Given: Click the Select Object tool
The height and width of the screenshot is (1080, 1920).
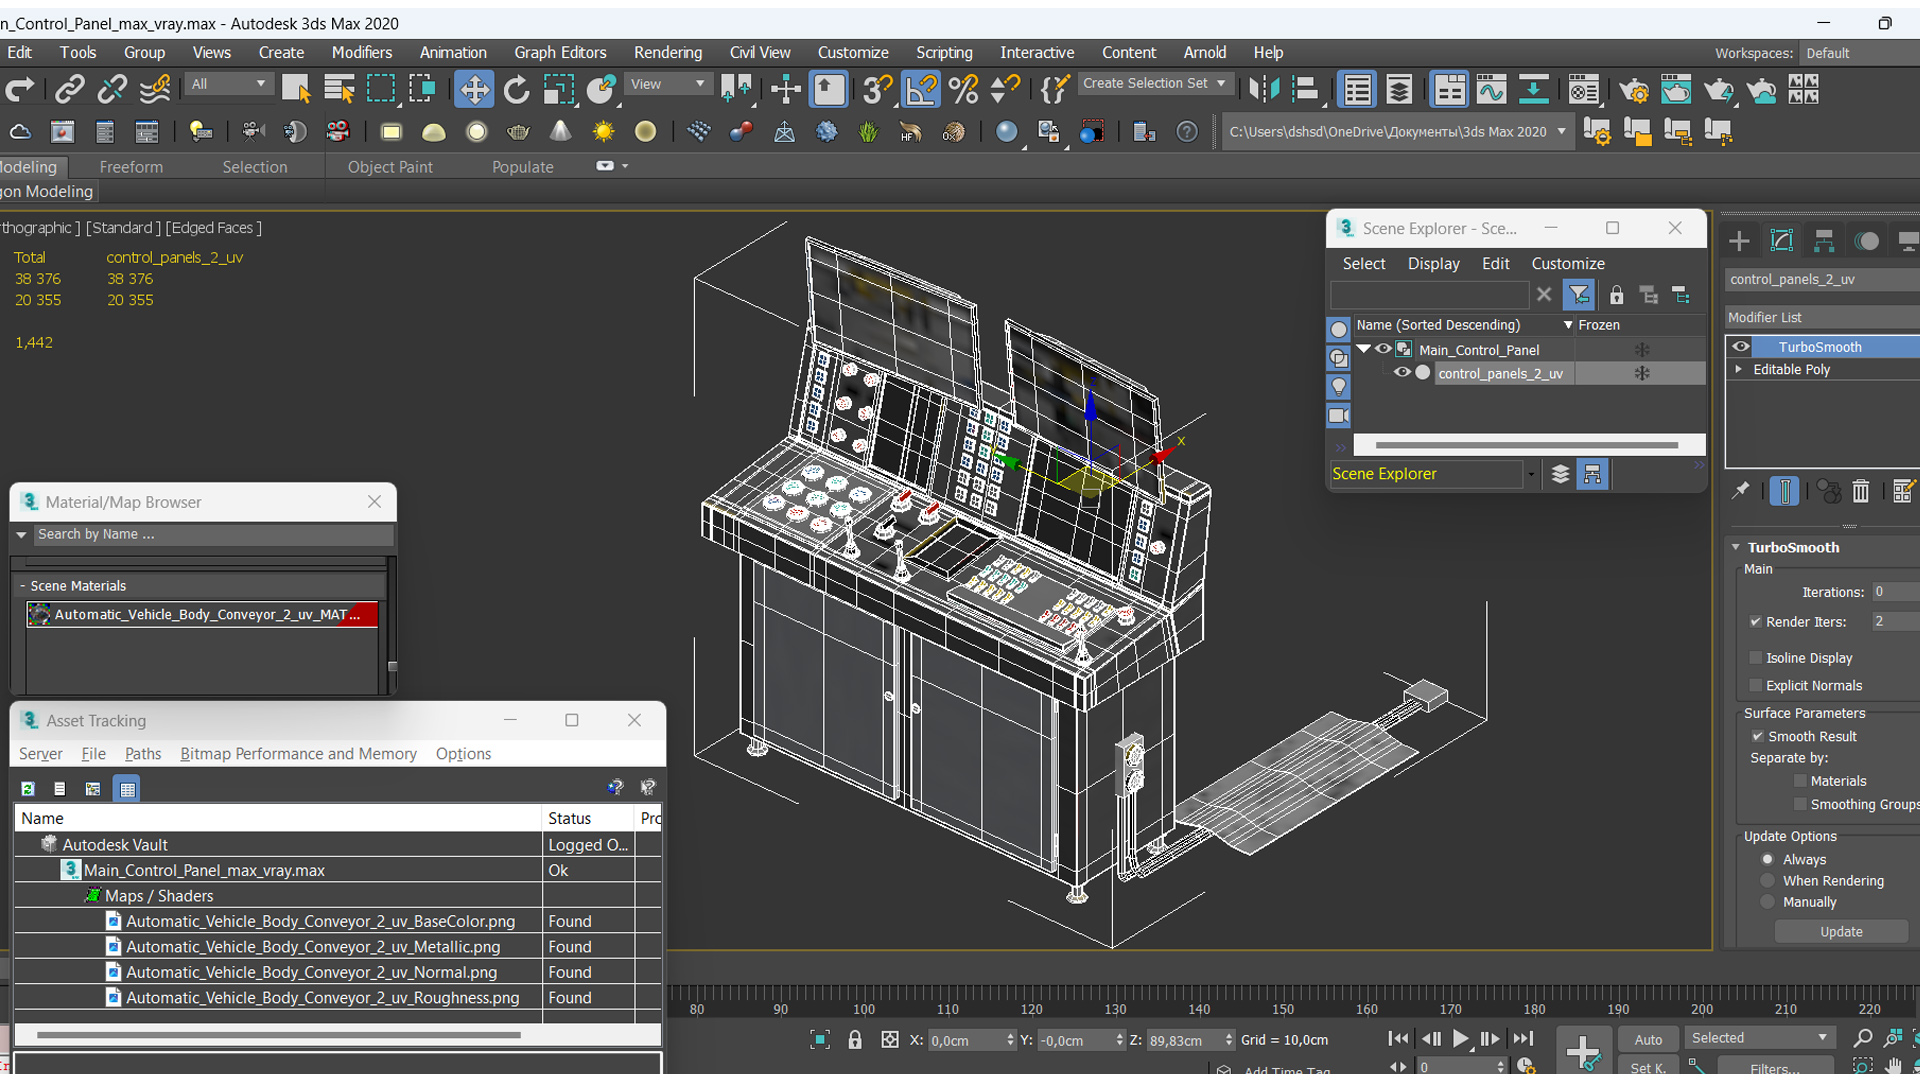Looking at the screenshot, I should pyautogui.click(x=296, y=90).
